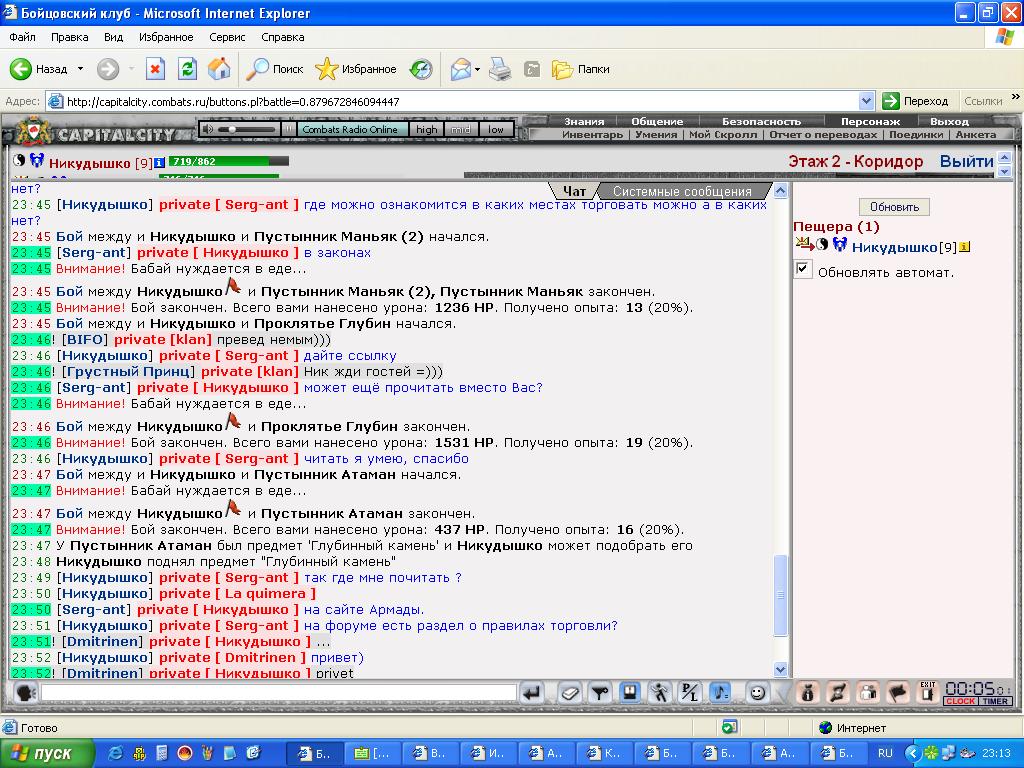
Task: Click the black flag icon
Action: click(x=898, y=692)
